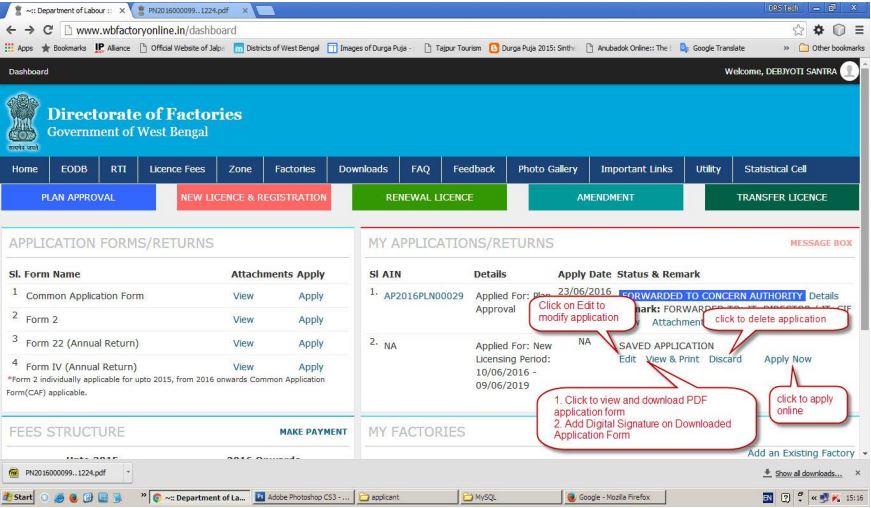Open application AP2016PLN00029
The height and width of the screenshot is (508, 871).
(x=423, y=296)
